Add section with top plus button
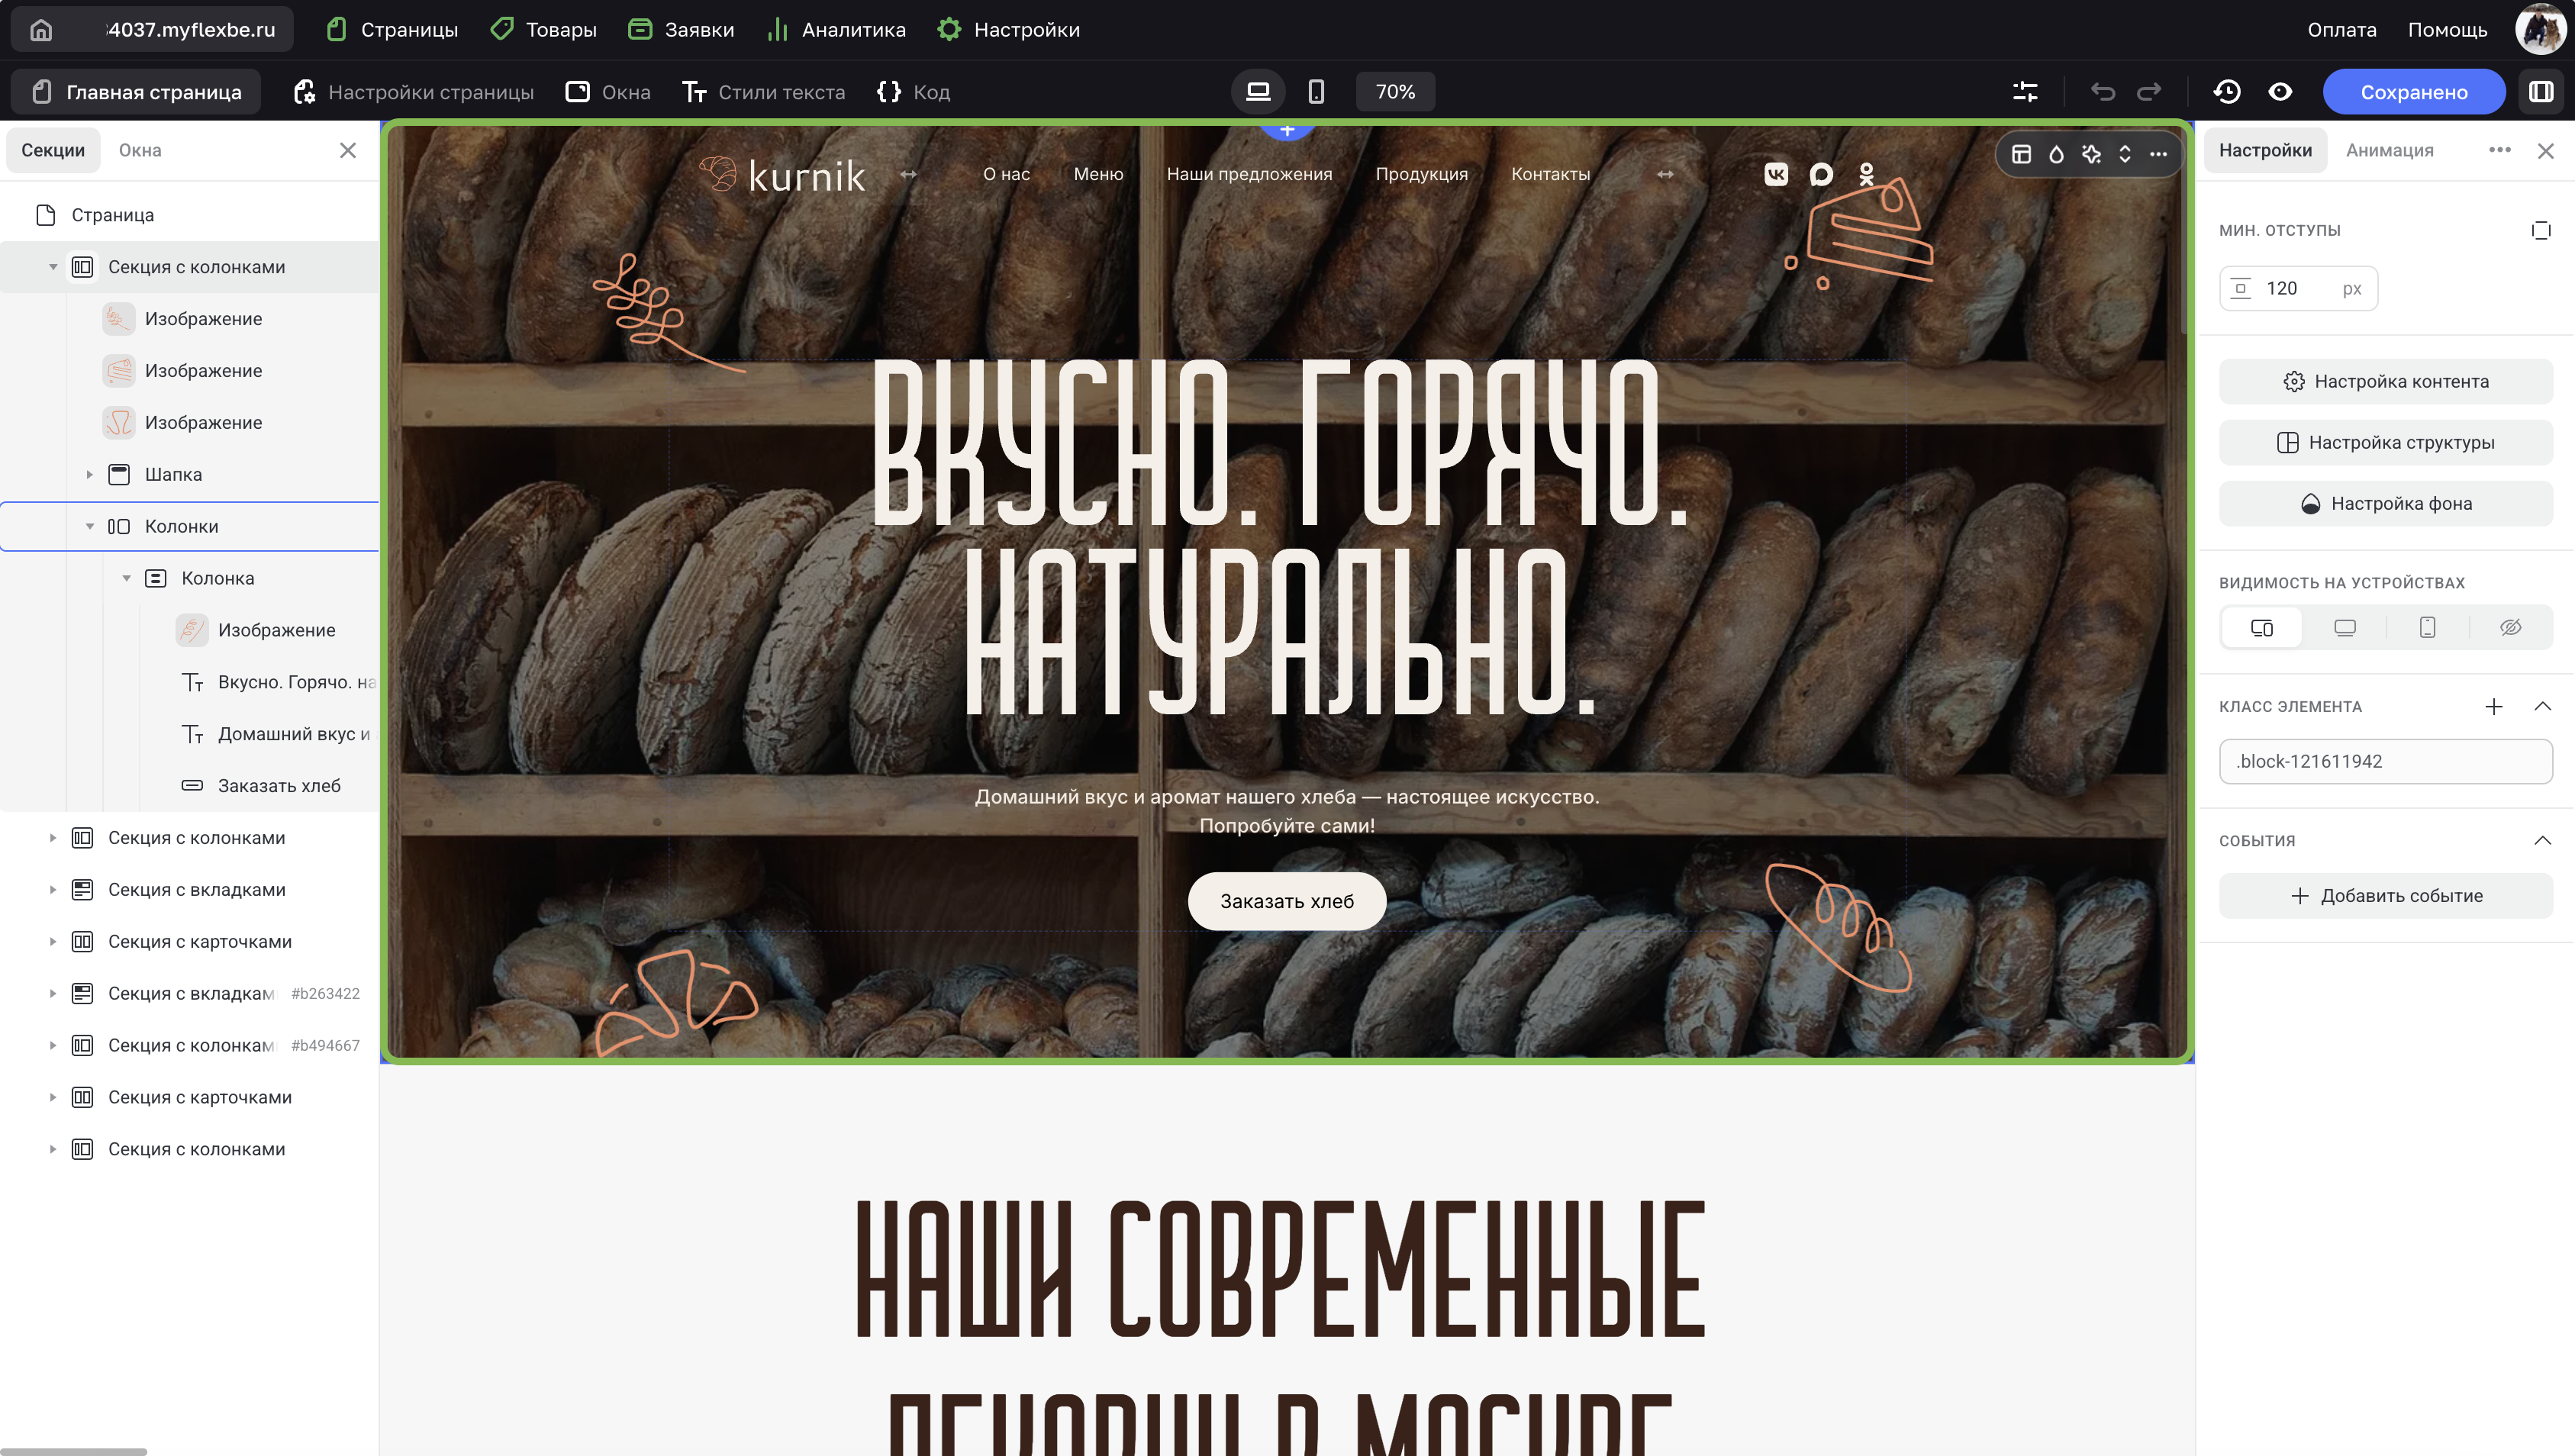Screen dimensions: 2575x1456 pos(1287,130)
